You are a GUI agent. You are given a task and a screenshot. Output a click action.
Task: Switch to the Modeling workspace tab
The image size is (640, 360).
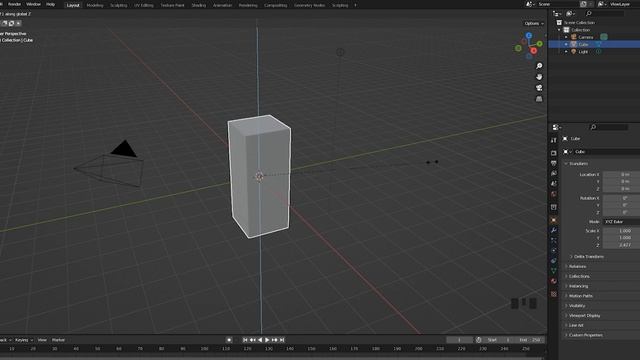tap(95, 5)
